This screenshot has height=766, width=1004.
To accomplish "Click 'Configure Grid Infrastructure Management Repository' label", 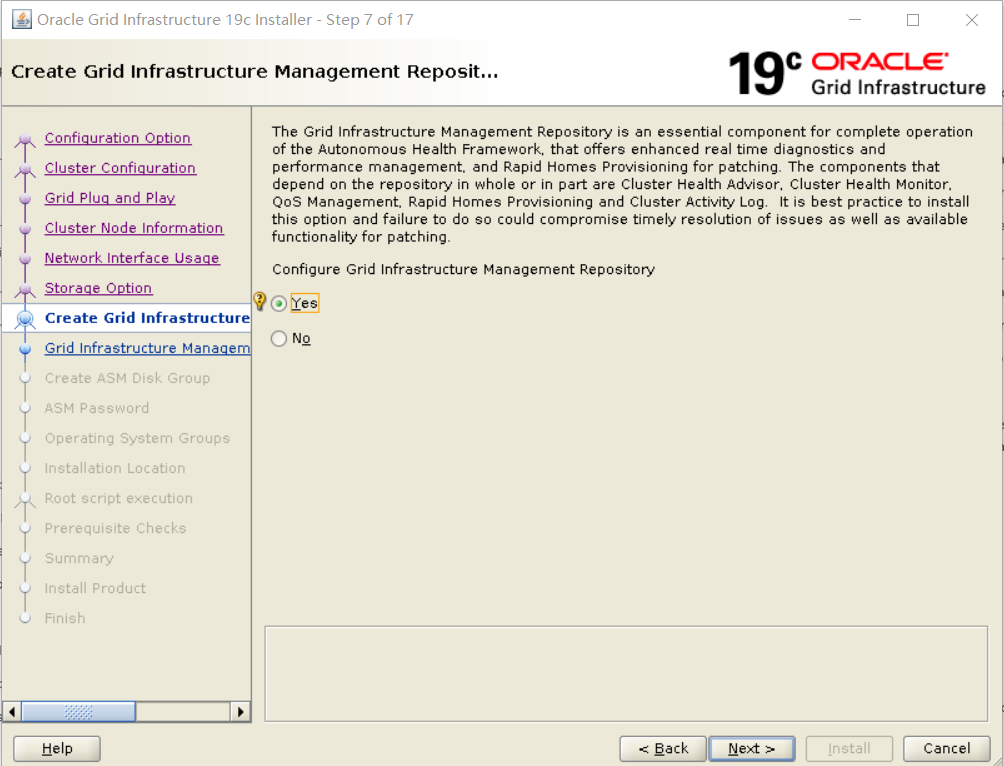I will (463, 270).
